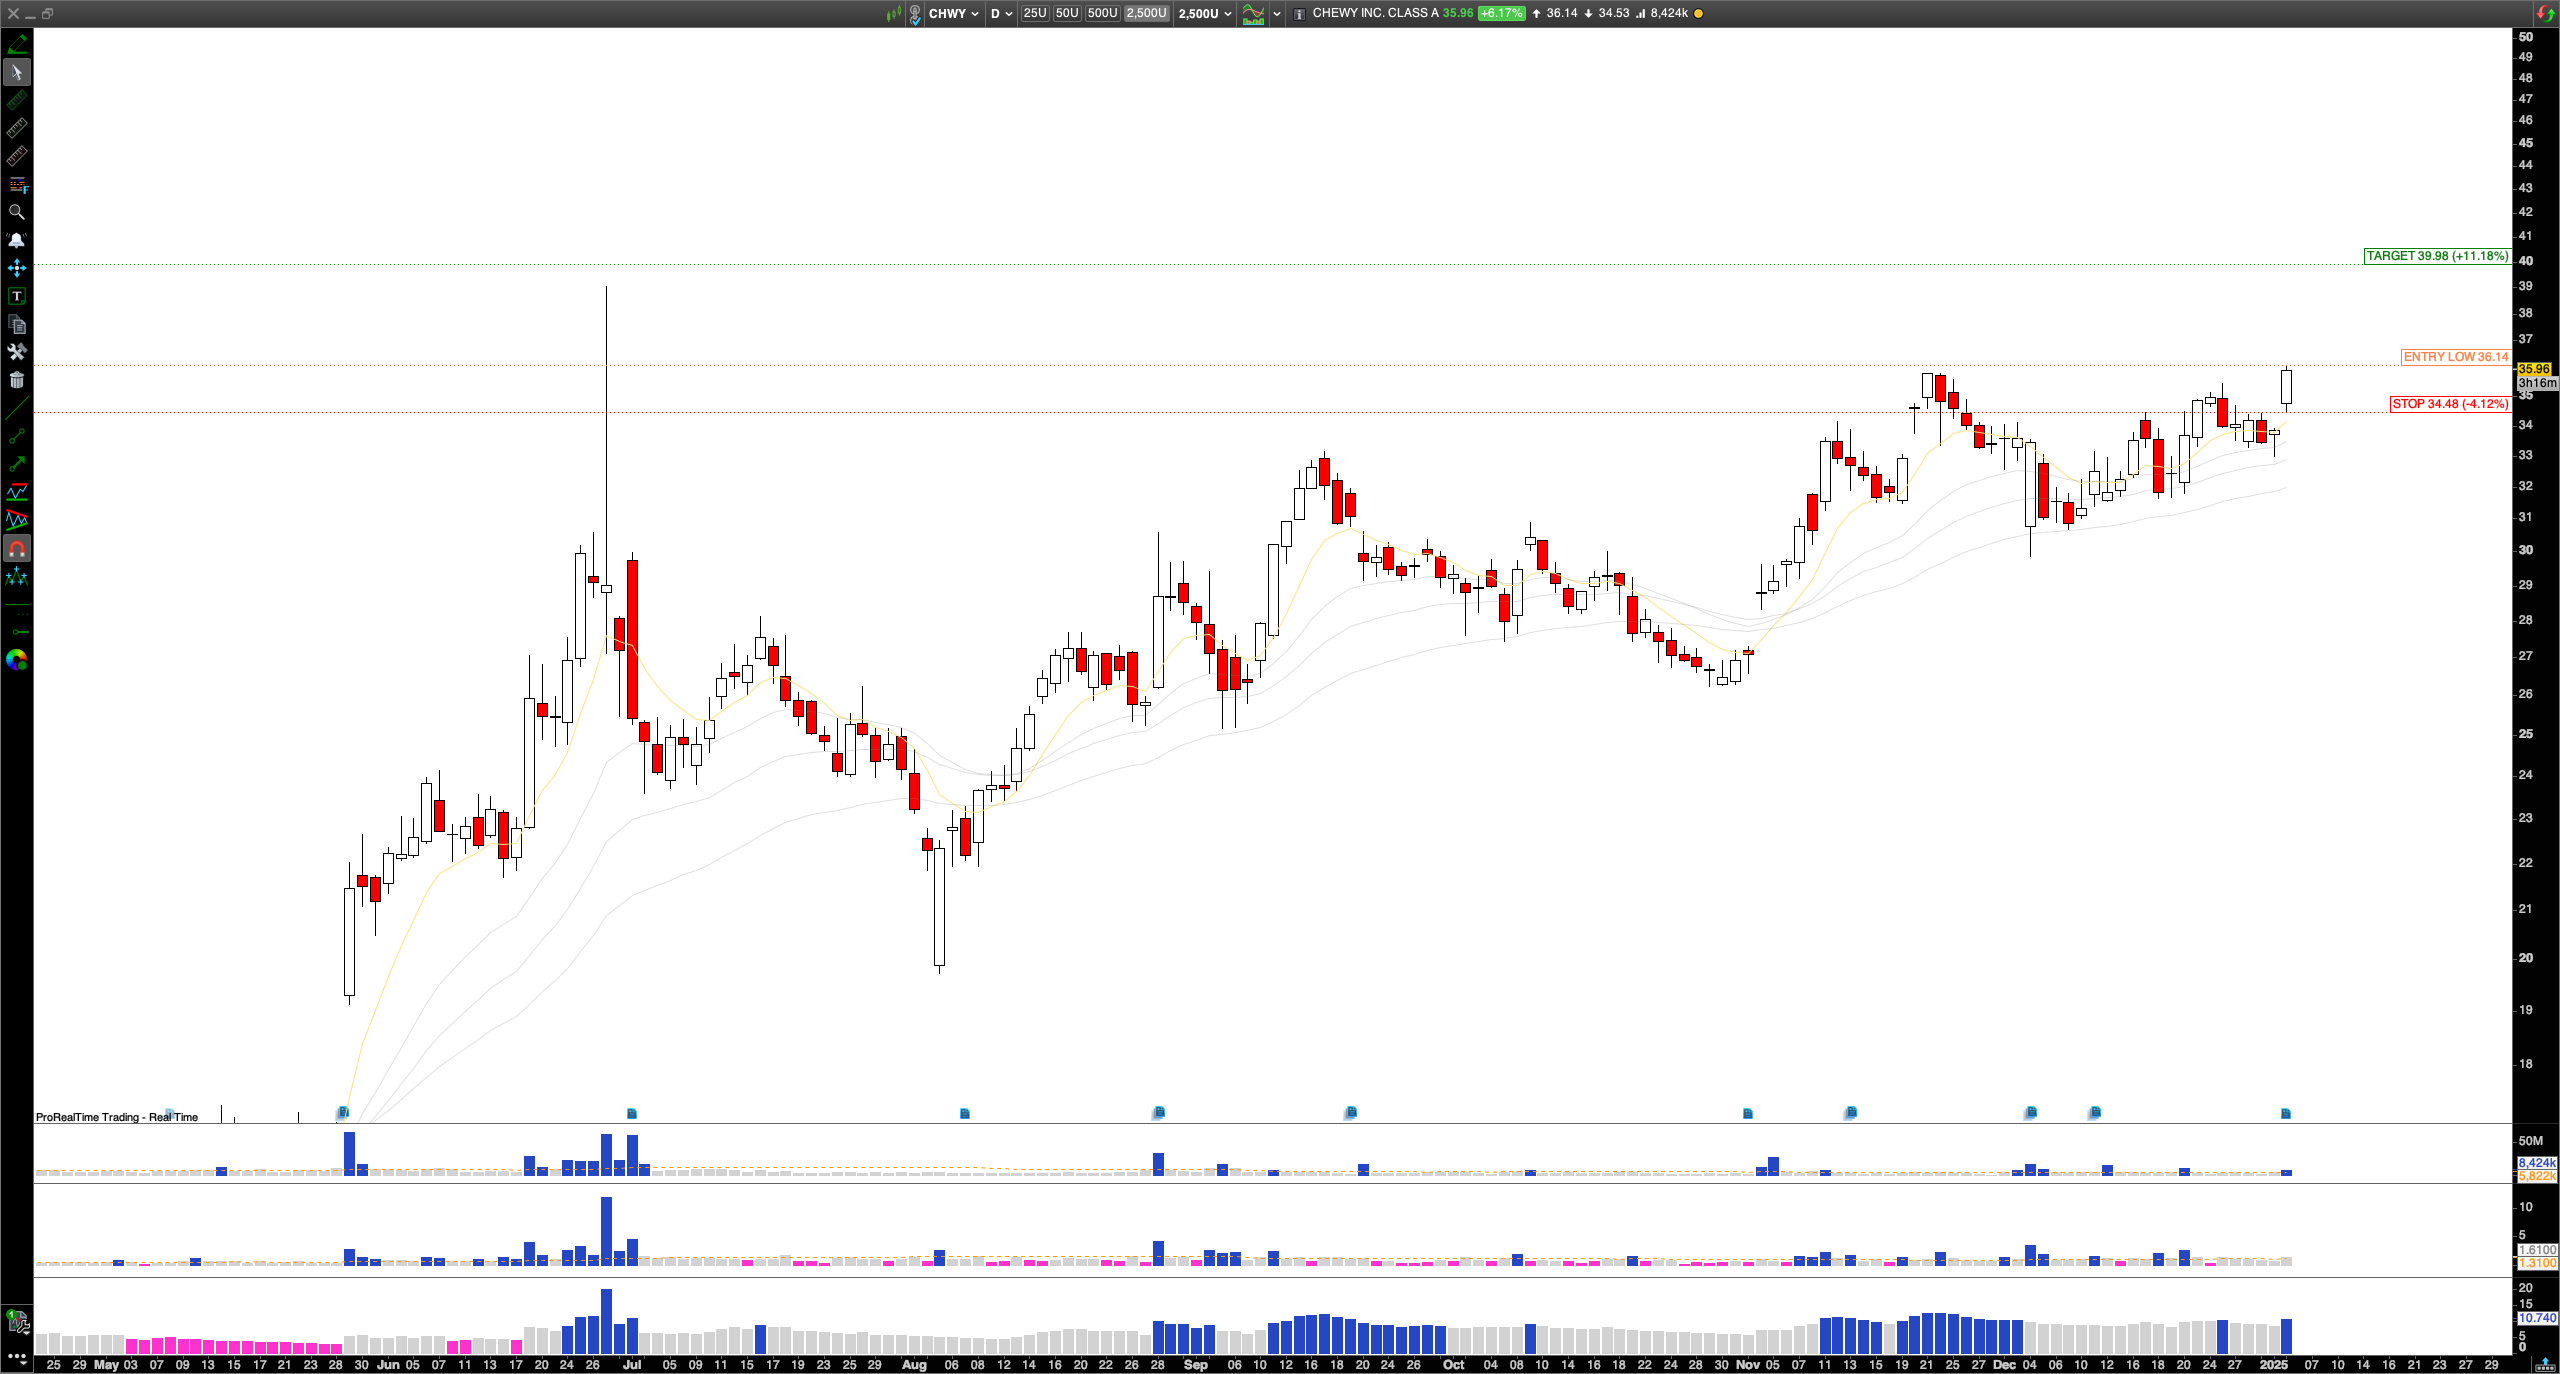Select the text annotation tool
This screenshot has width=2560, height=1374.
point(16,296)
